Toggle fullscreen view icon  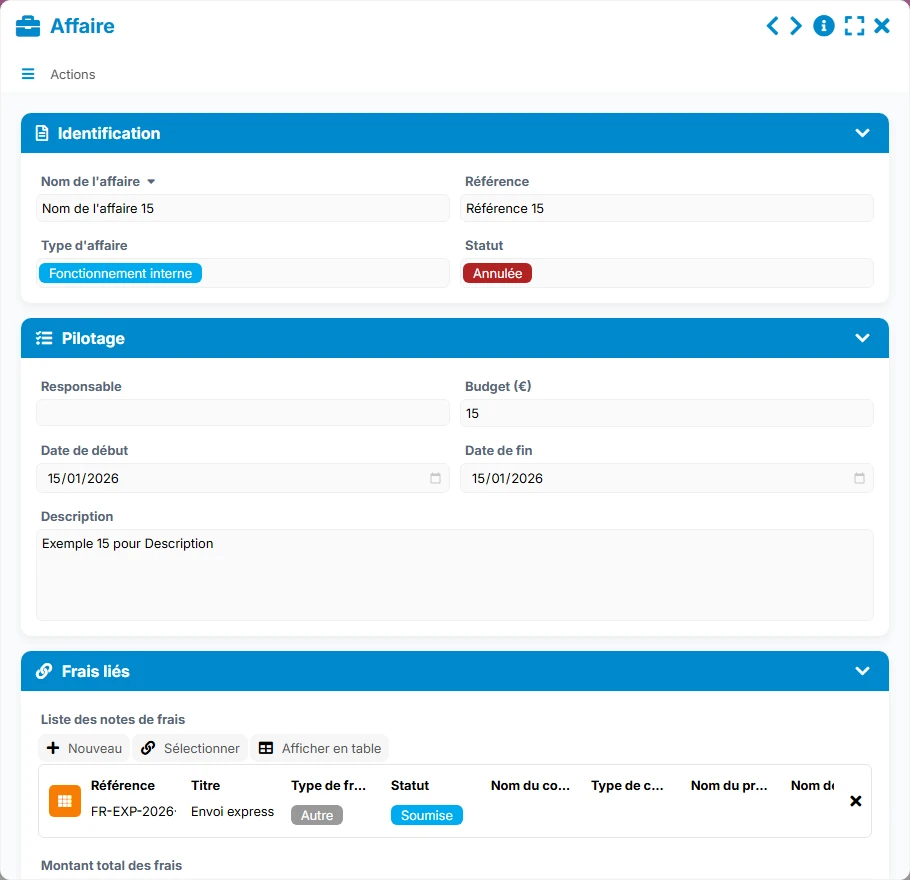click(x=854, y=26)
